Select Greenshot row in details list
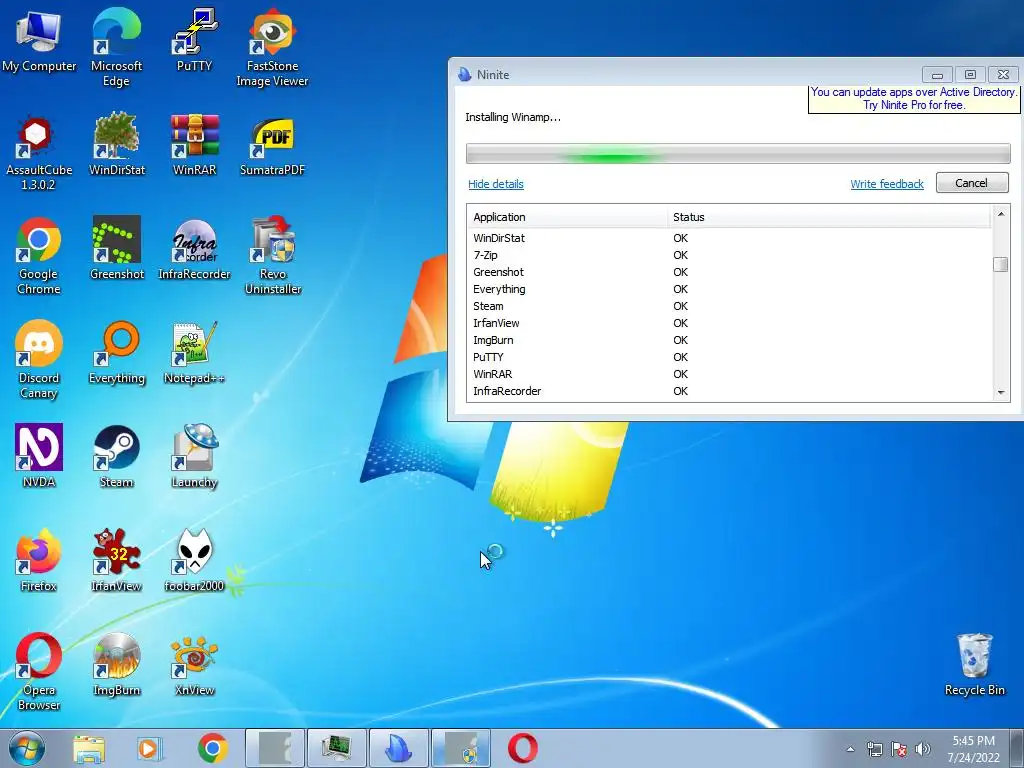The width and height of the screenshot is (1024, 768). tap(729, 272)
